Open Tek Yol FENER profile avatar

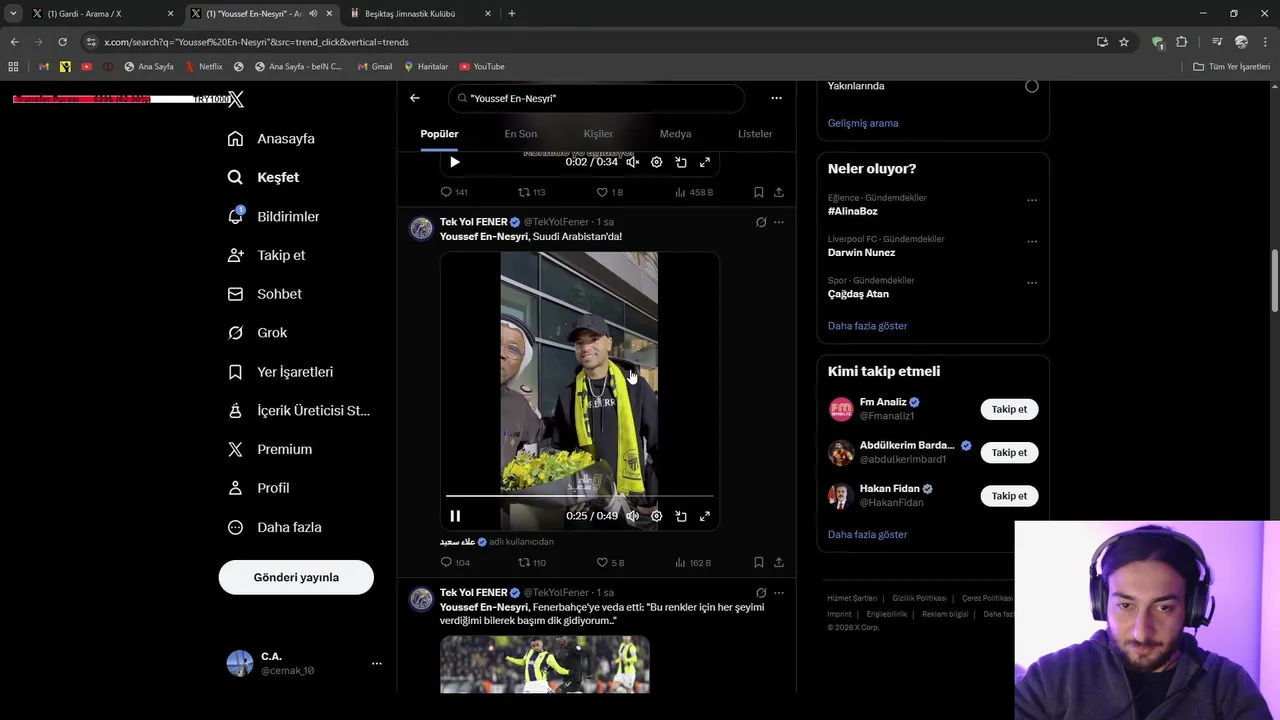tap(422, 229)
